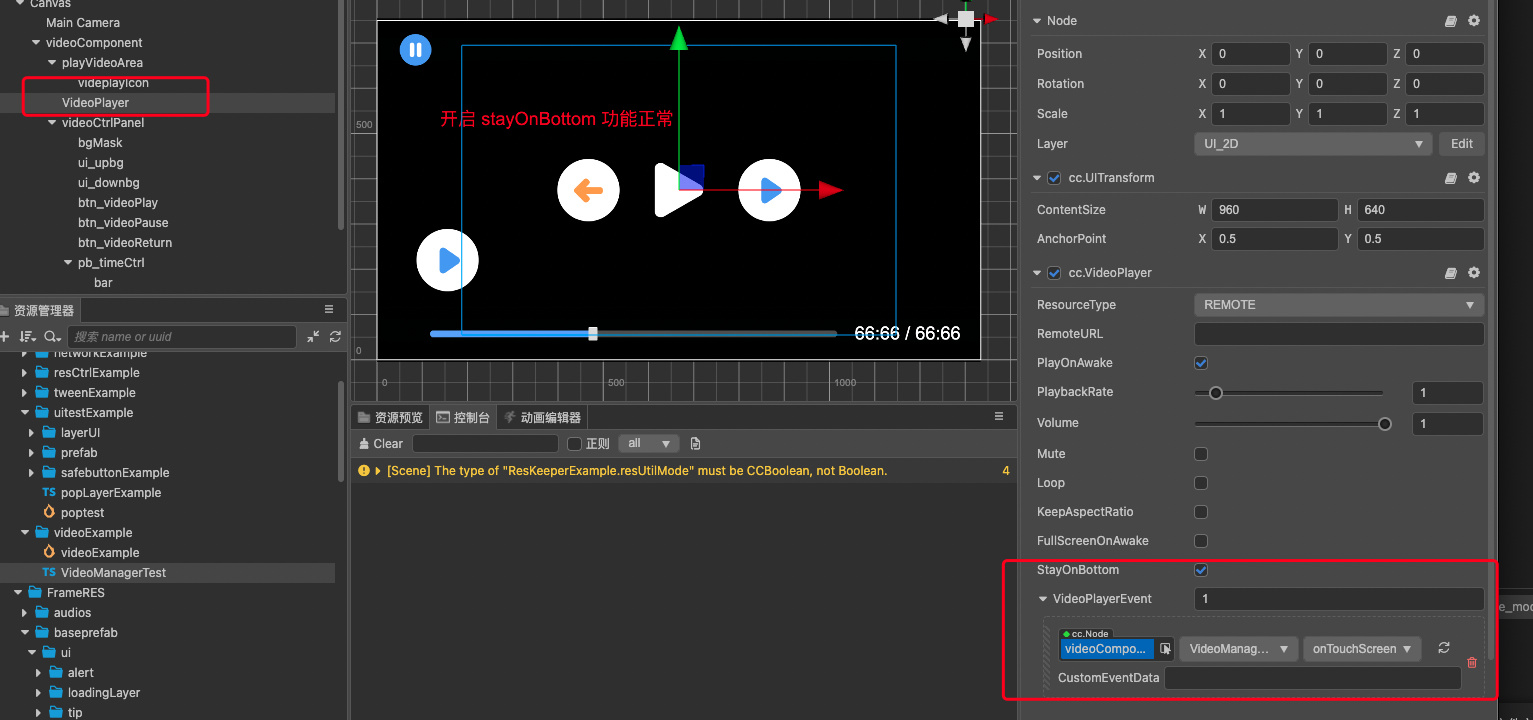The image size is (1533, 720).
Task: Open the ResourceType REMOTE dropdown
Action: (x=1339, y=305)
